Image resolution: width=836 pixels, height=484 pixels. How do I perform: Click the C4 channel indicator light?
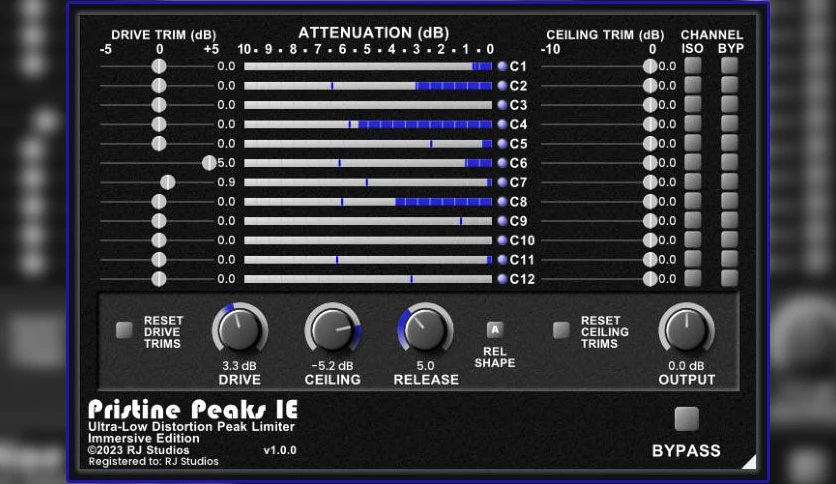502,124
